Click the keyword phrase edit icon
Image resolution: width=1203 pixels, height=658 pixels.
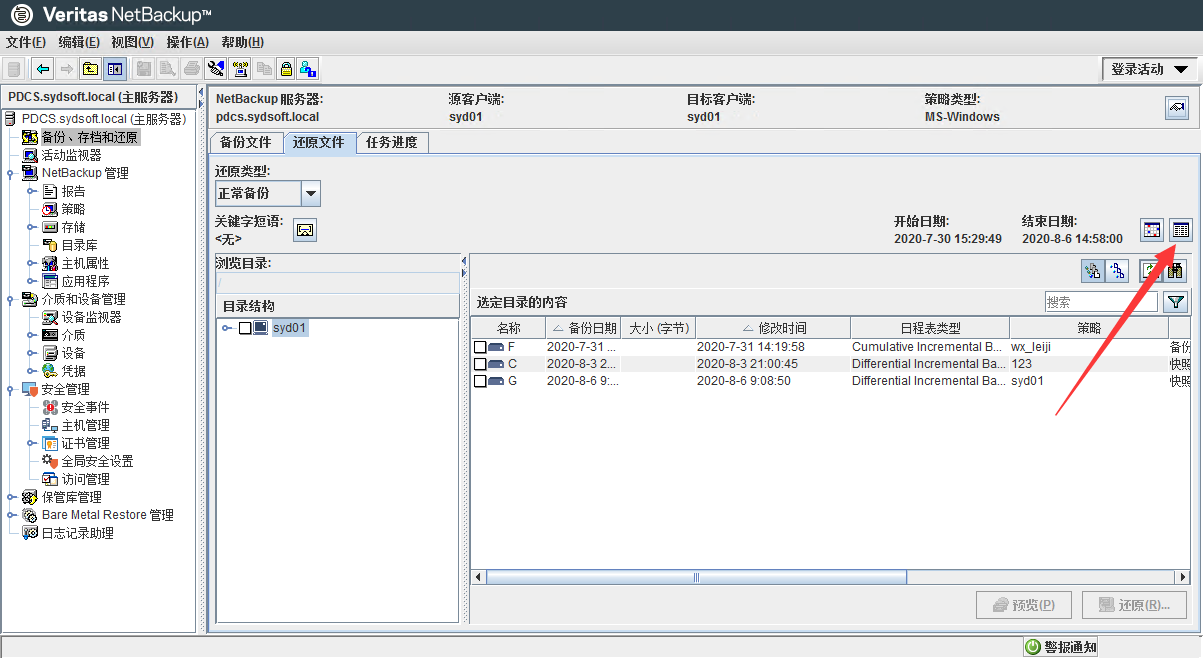point(304,230)
